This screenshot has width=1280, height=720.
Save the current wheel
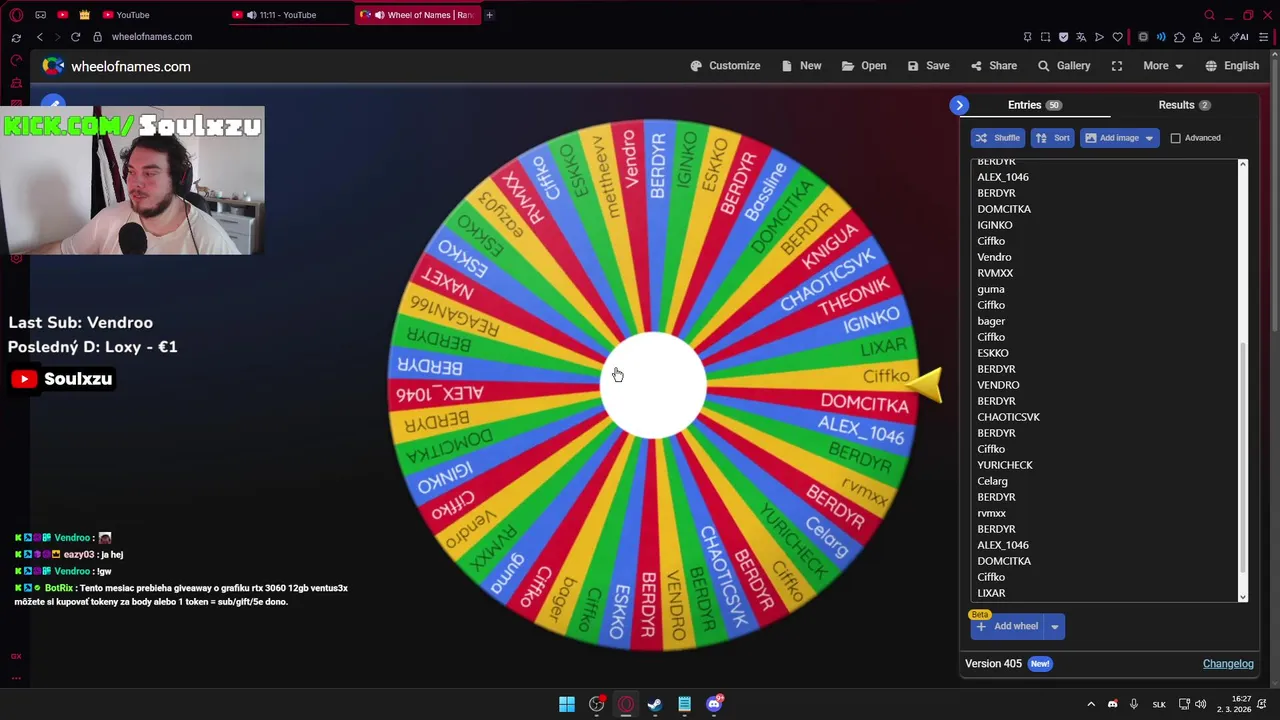click(928, 66)
